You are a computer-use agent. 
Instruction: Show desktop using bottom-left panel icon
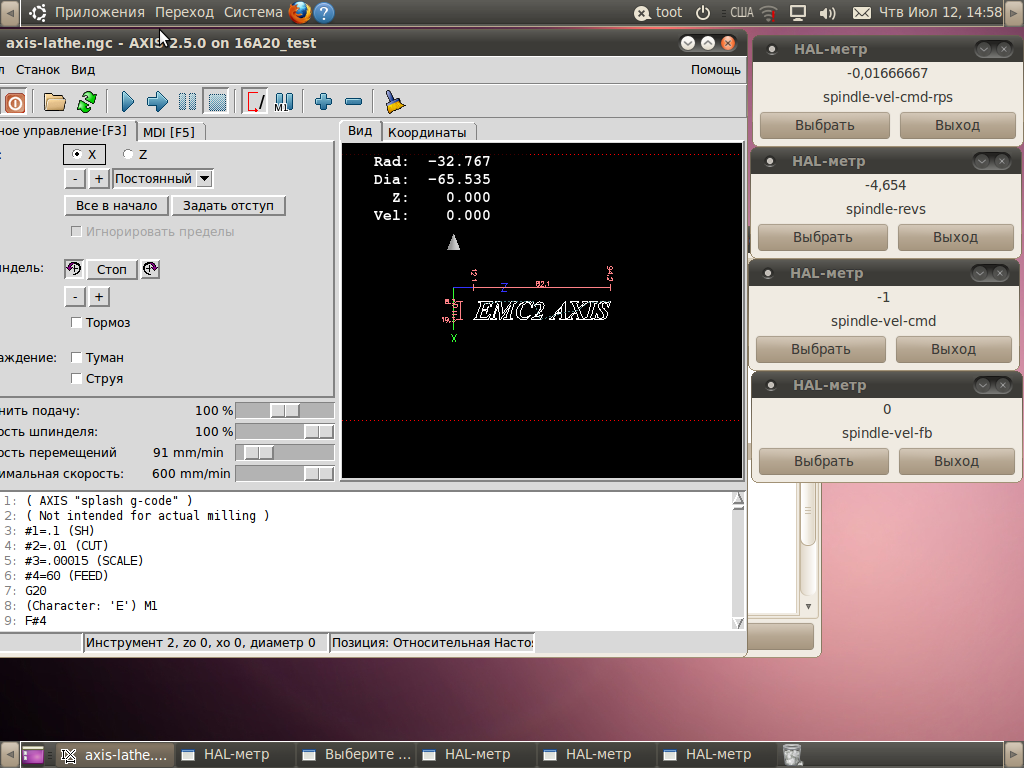tap(33, 755)
